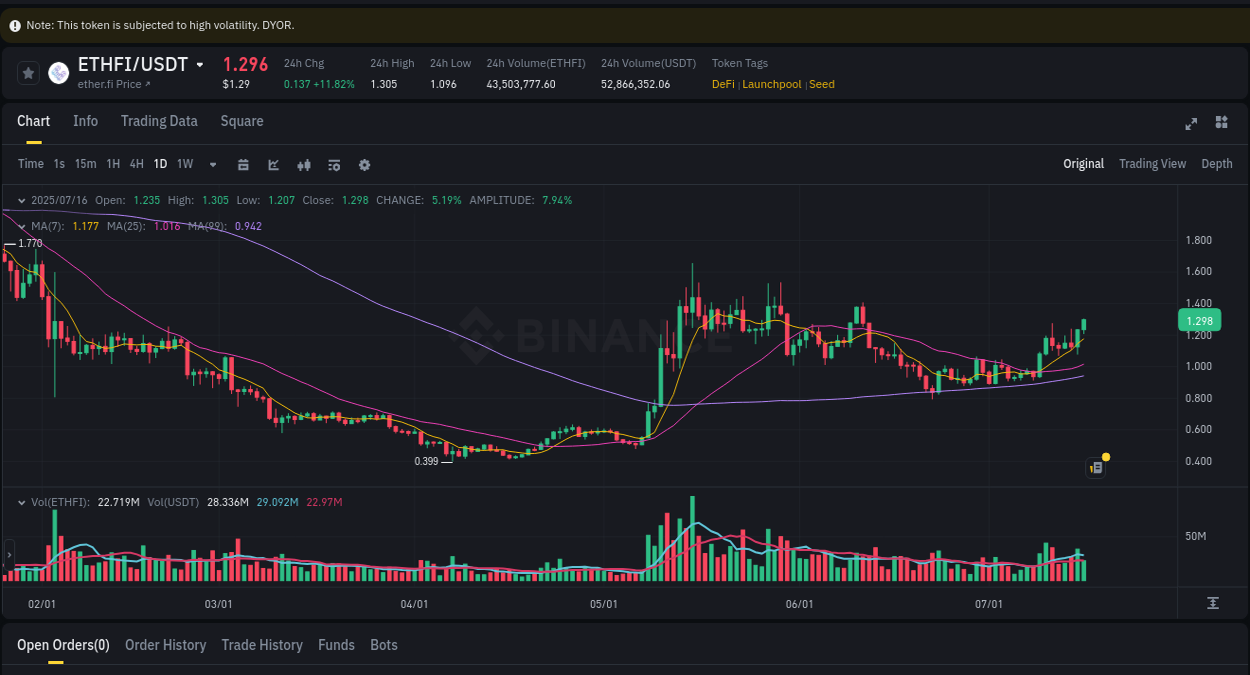Collapse the Vol(ETHFI) volume panel
The height and width of the screenshot is (675, 1250).
[x=20, y=501]
